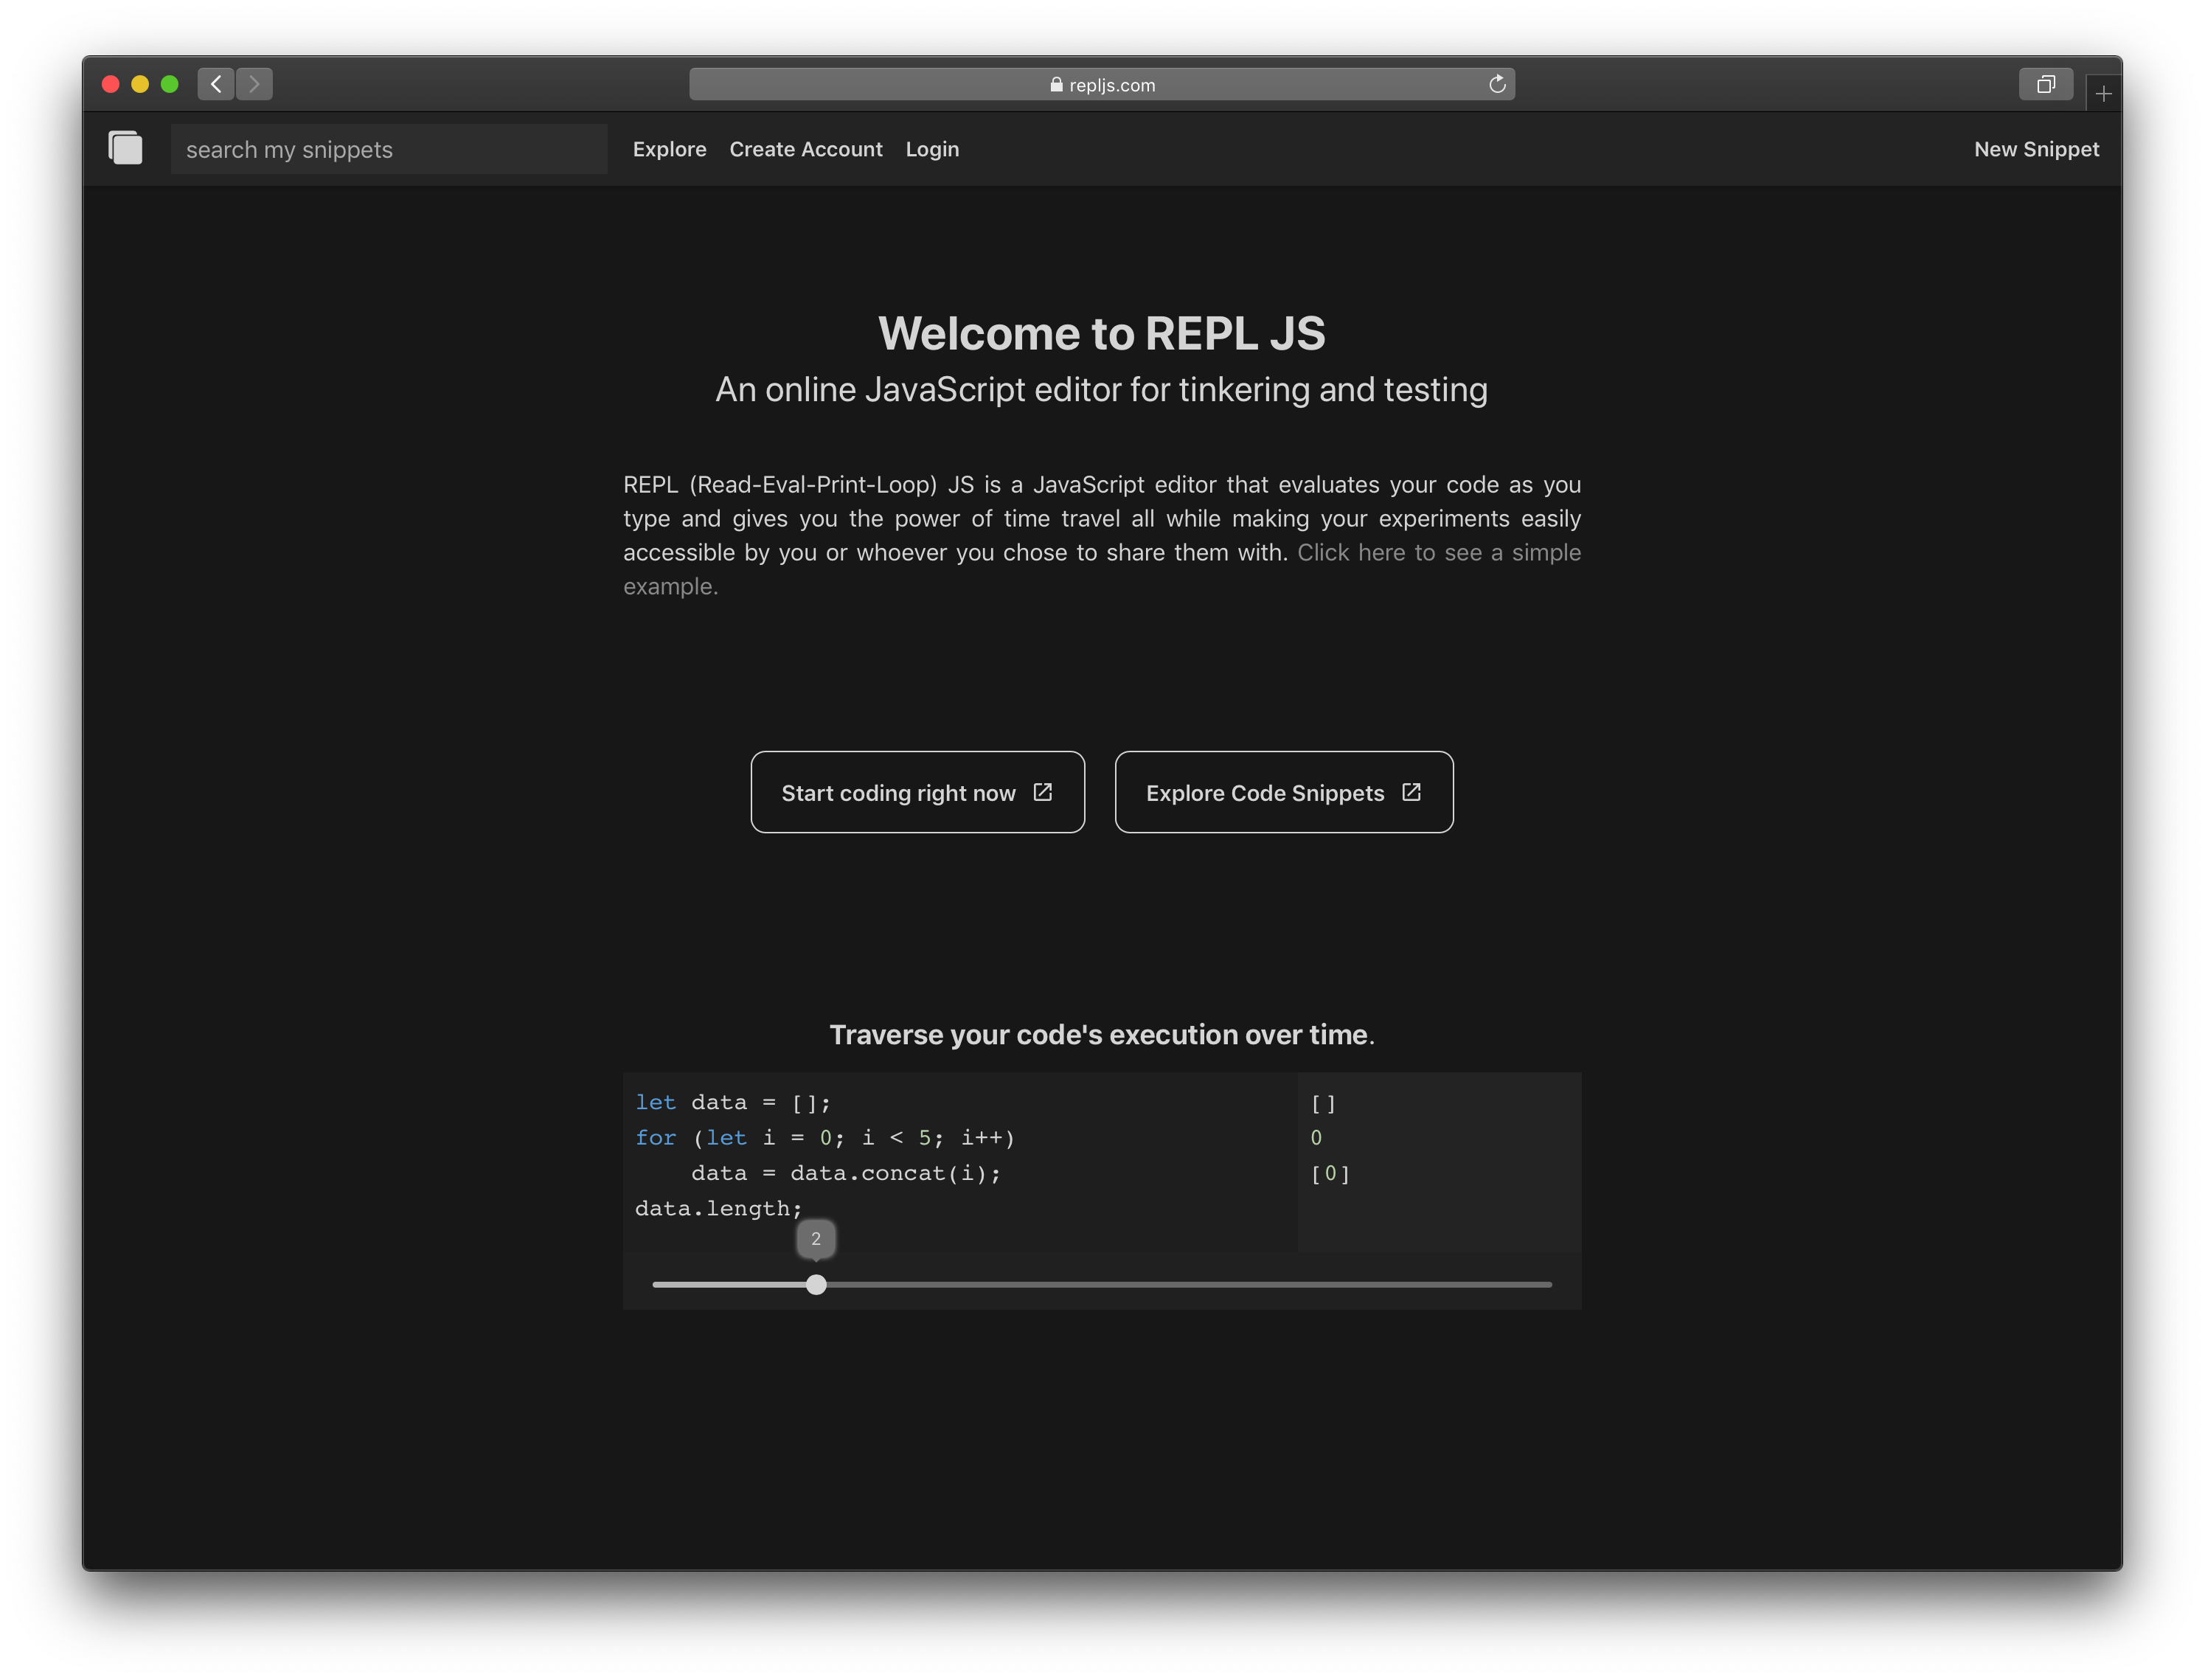This screenshot has height=1680, width=2205.
Task: Select the Explore menu item
Action: (669, 149)
